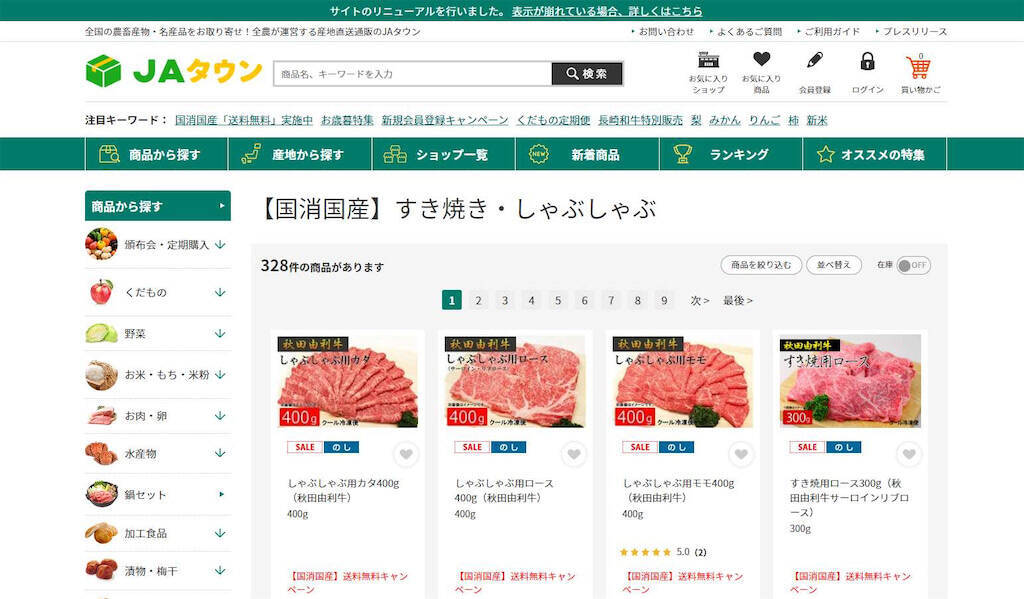Click the 加工食品 bread icon
1024x599 pixels.
[101, 533]
